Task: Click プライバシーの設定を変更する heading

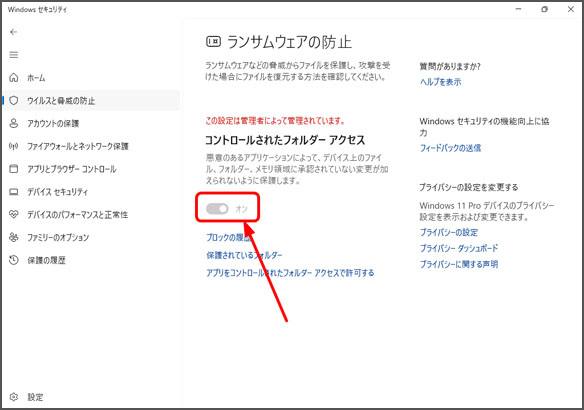Action: (x=469, y=187)
